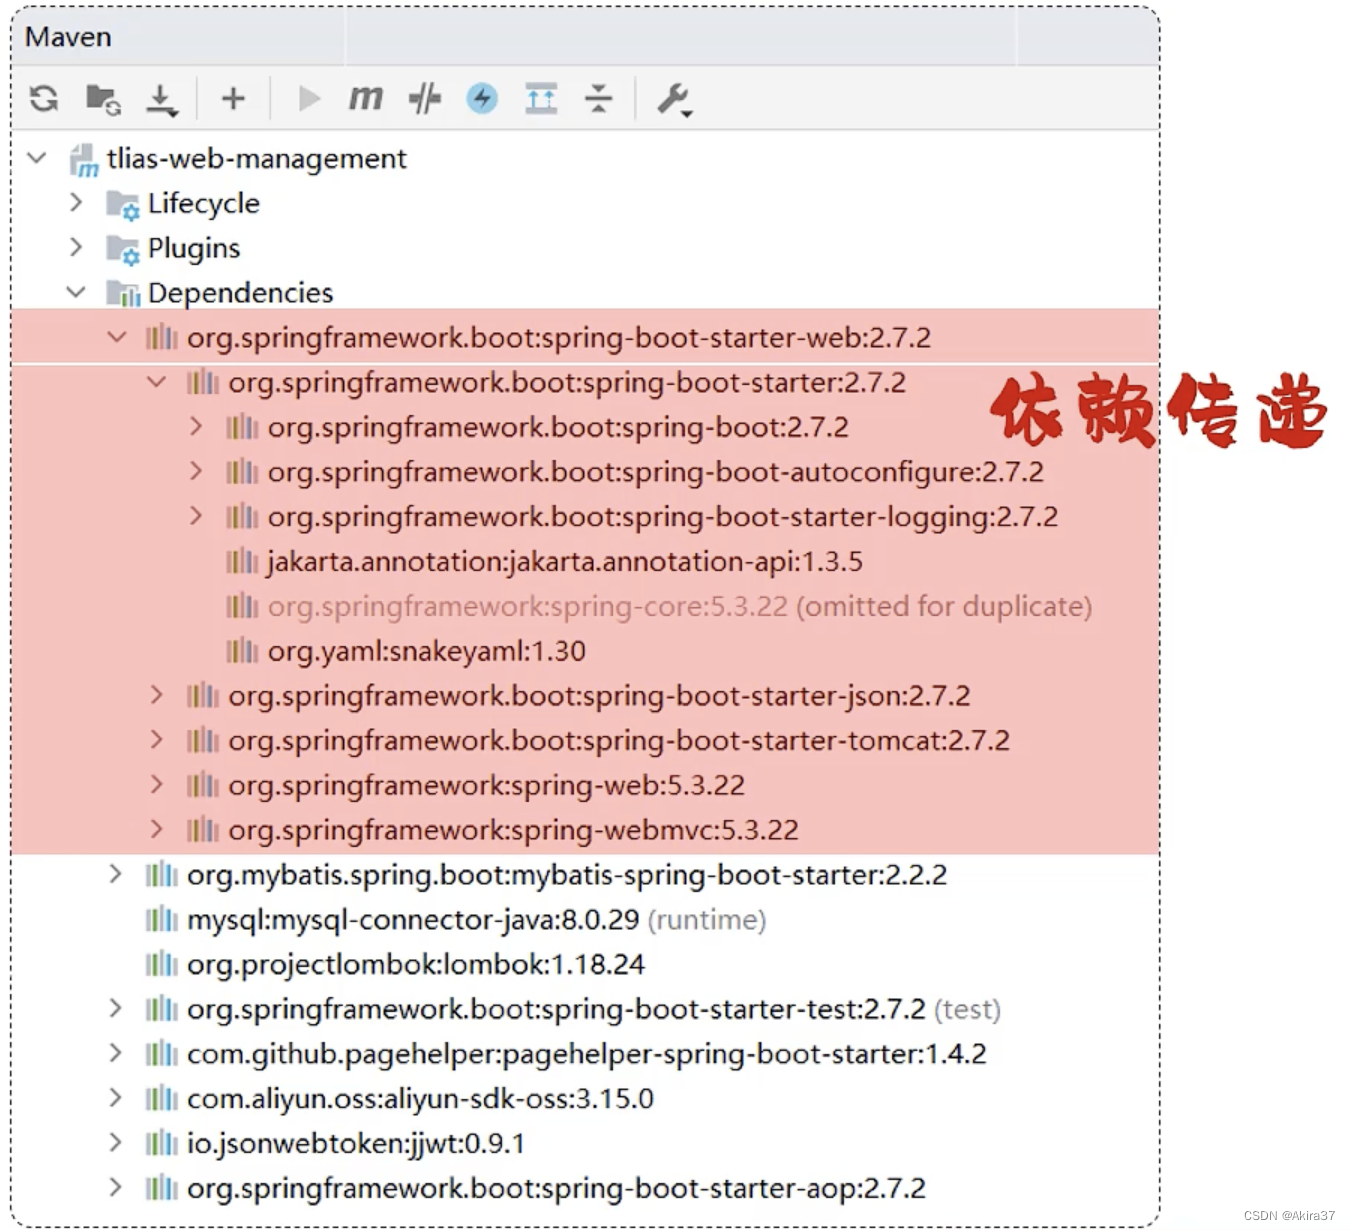Viewport: 1350px width, 1230px height.
Task: Click the Lifecycle folder gear icon
Action: coord(123,204)
